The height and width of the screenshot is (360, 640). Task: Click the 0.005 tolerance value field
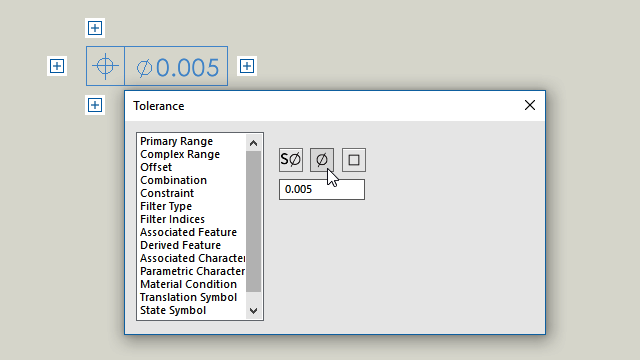[x=322, y=189]
